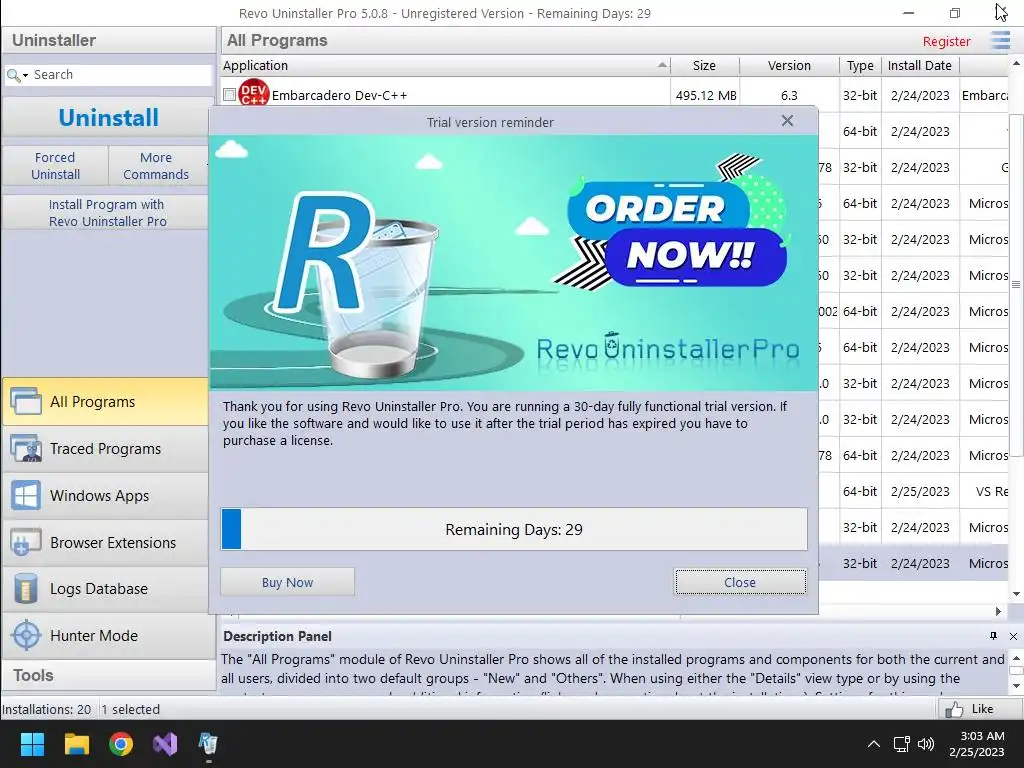Click Install Program with Revo Uninstaller Pro
Viewport: 1024px width, 768px height.
107,213
